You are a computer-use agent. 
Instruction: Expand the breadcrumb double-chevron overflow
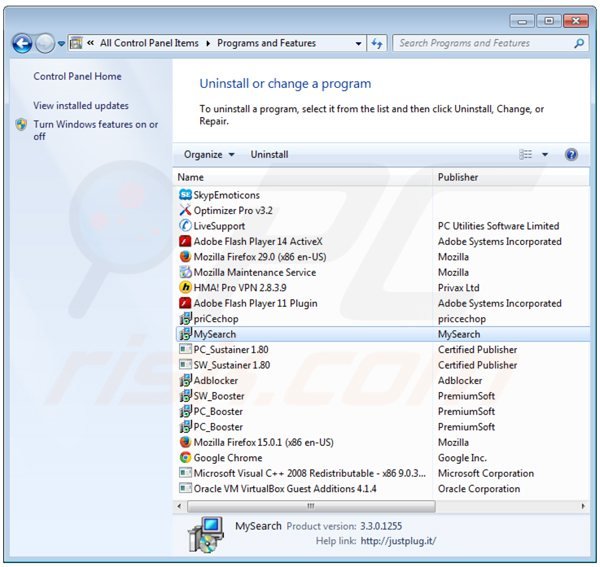click(90, 43)
